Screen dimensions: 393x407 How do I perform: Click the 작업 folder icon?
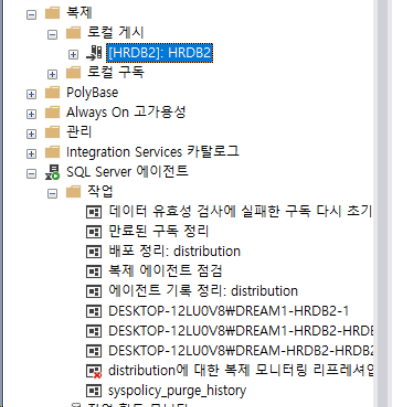[73, 192]
